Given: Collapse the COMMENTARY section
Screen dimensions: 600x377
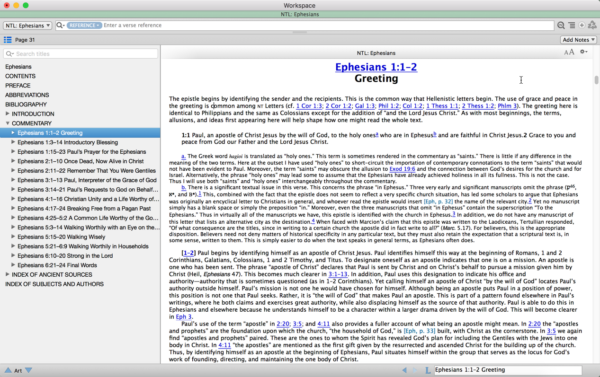Looking at the screenshot, I should (x=7, y=123).
